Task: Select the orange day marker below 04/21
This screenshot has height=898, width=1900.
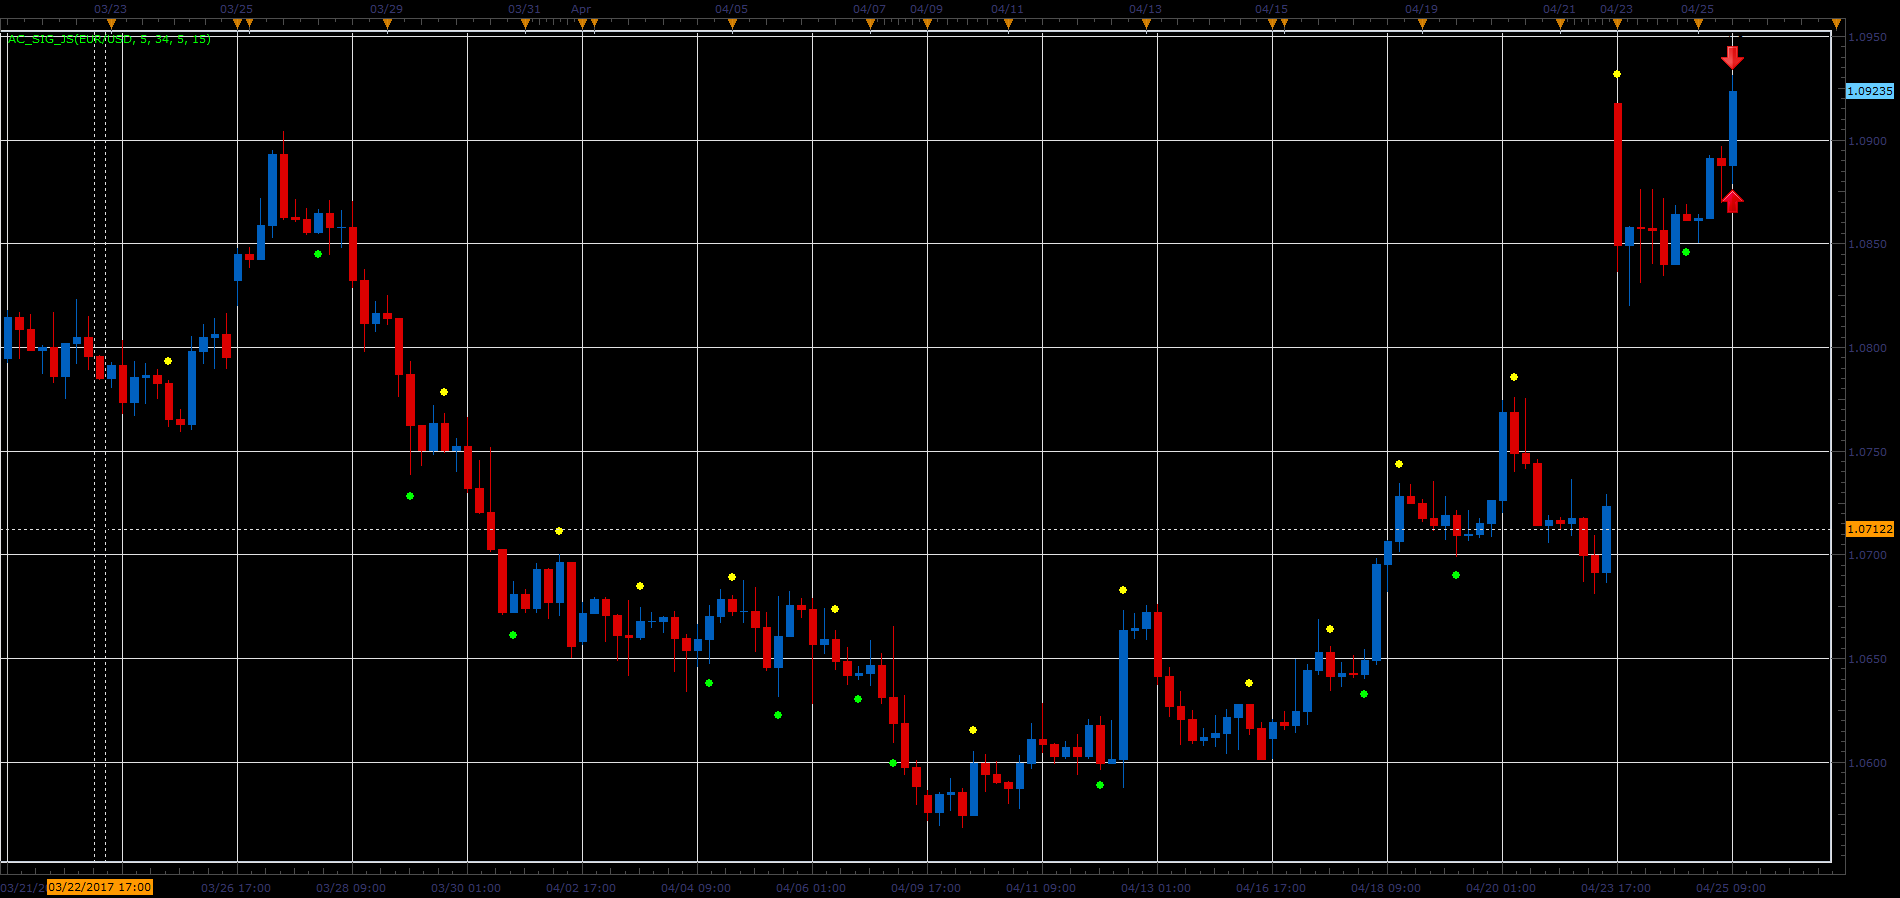Action: (x=1560, y=24)
